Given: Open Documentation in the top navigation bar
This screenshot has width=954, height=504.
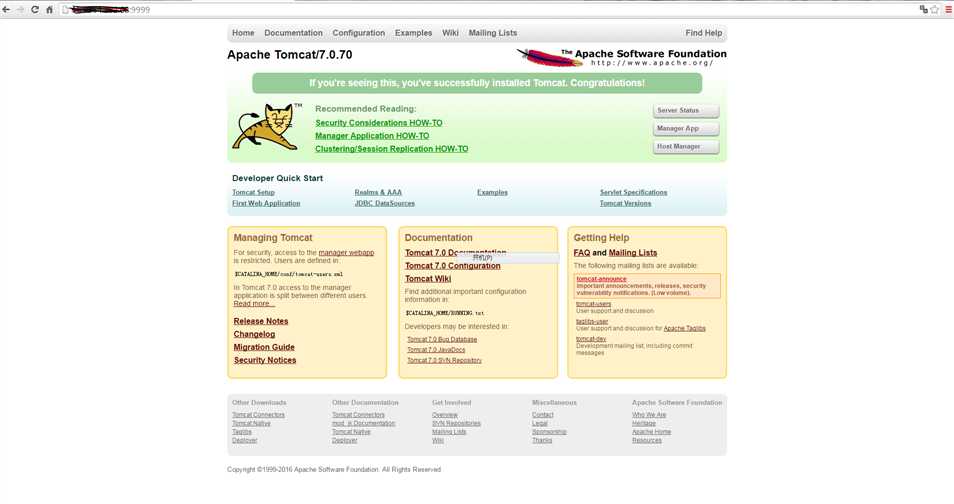Looking at the screenshot, I should (293, 33).
